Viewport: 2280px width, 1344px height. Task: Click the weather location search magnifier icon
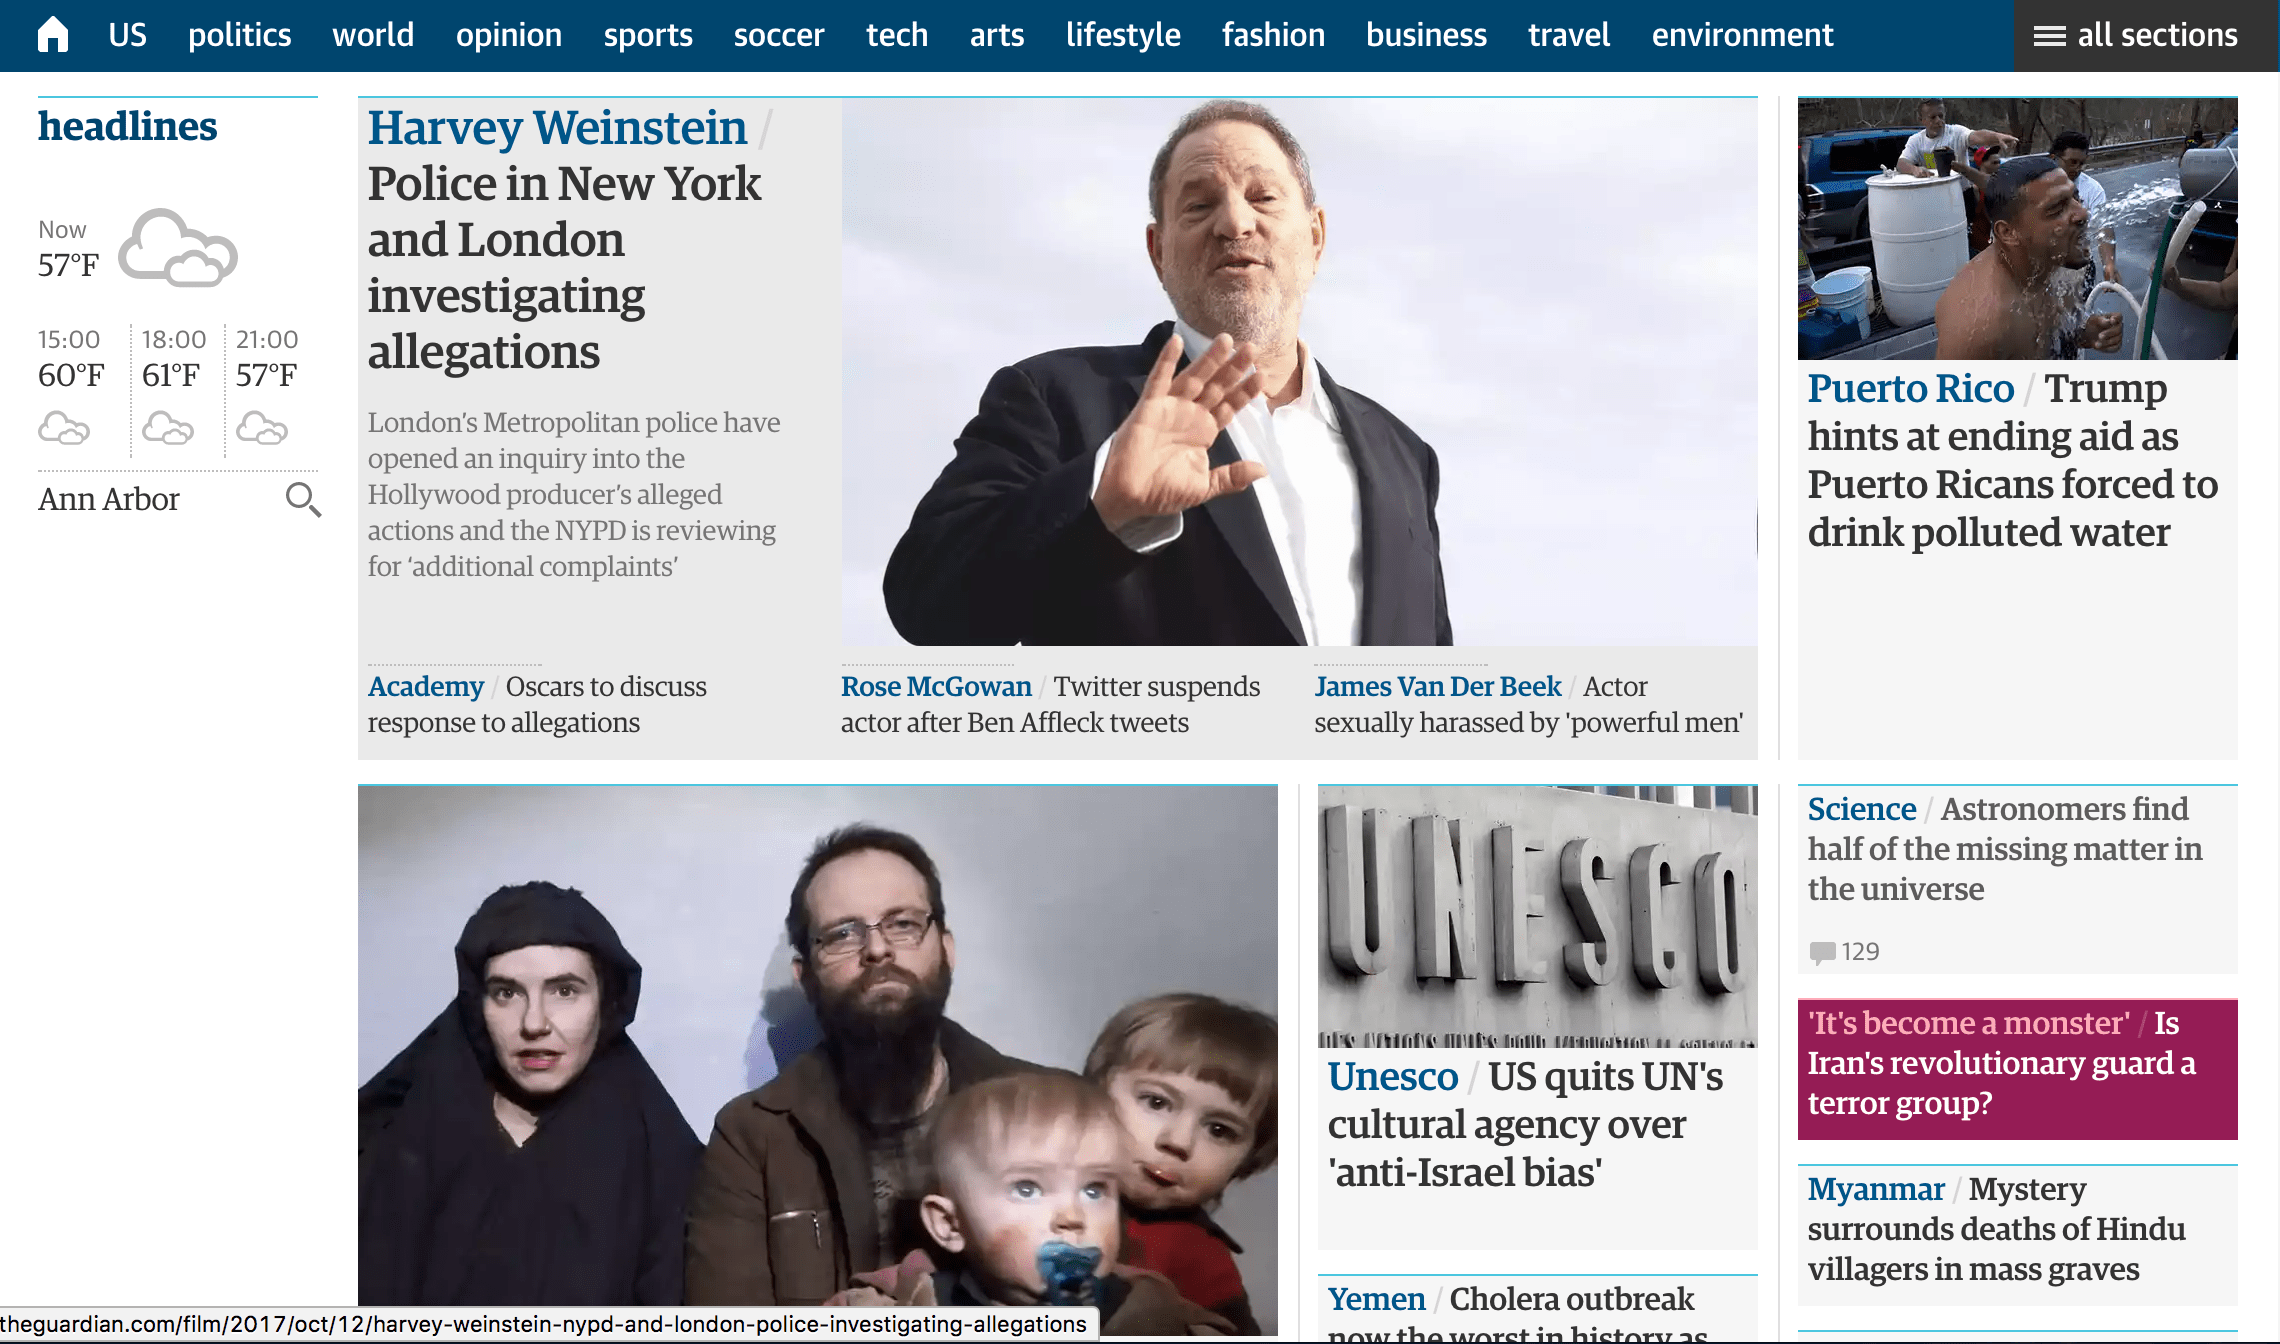click(303, 499)
